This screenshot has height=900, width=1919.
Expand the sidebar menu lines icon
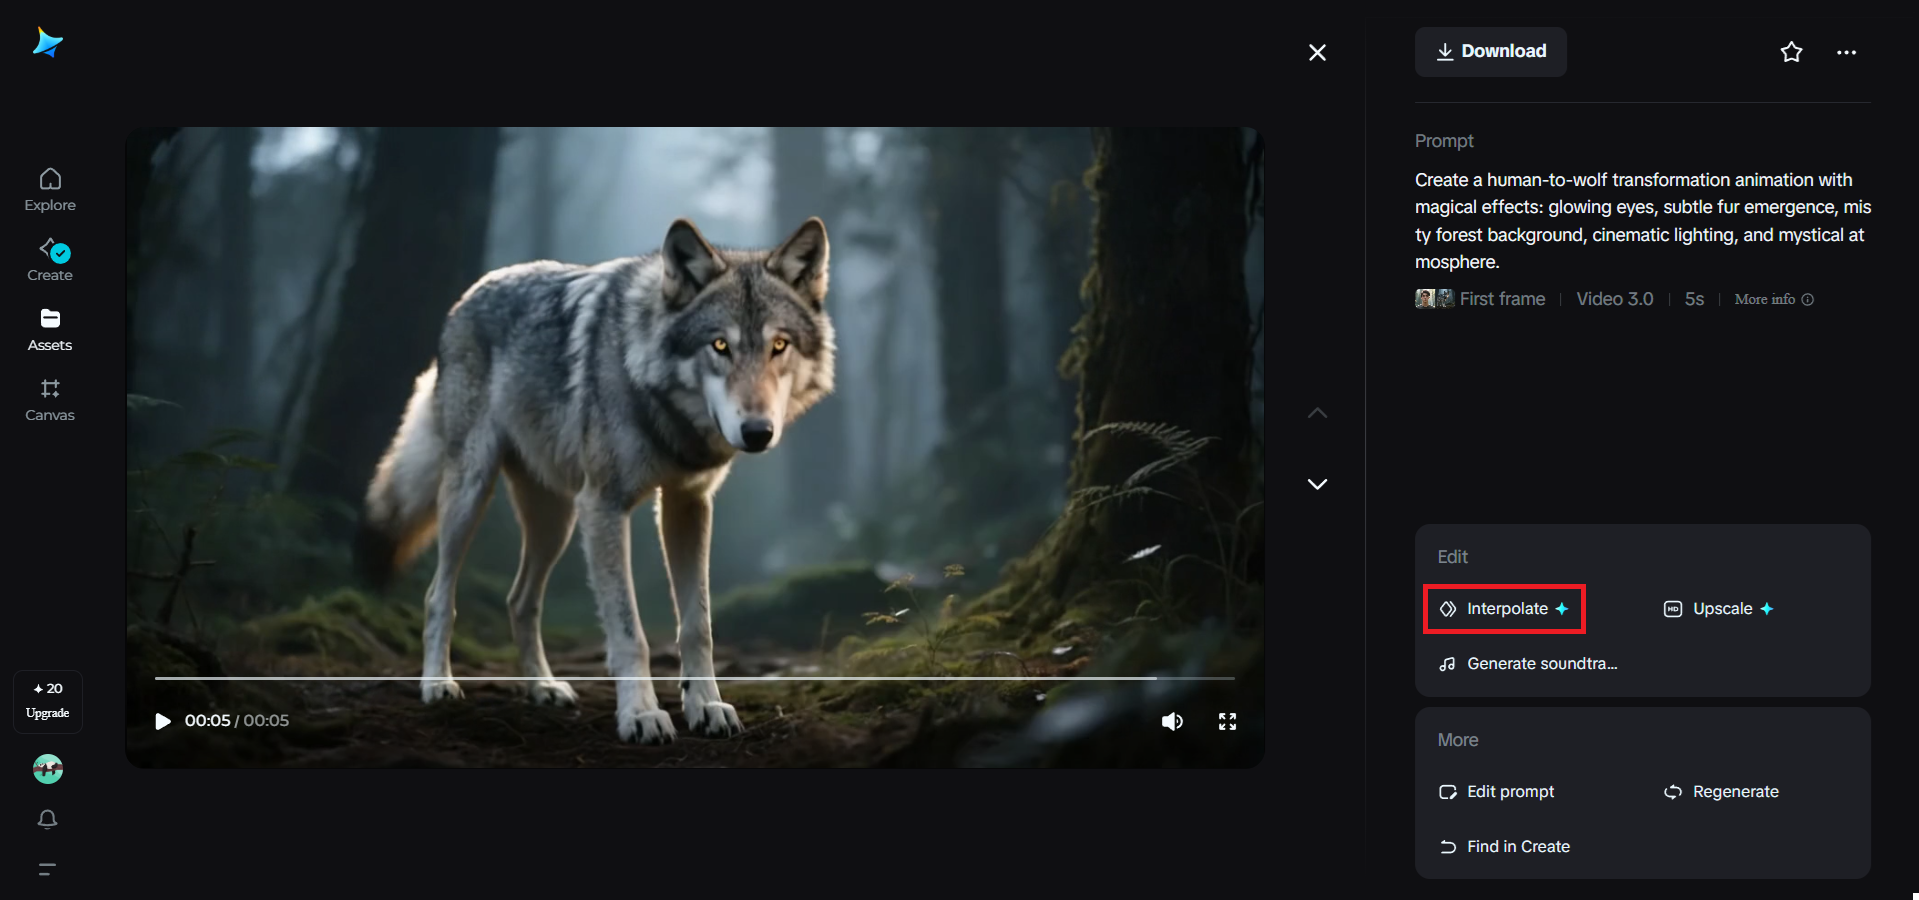click(x=47, y=869)
